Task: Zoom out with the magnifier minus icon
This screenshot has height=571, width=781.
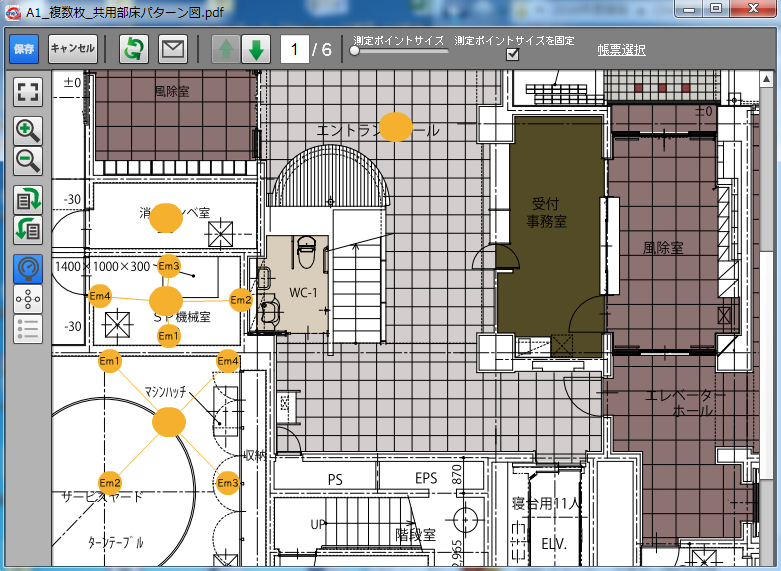Action: coord(28,161)
